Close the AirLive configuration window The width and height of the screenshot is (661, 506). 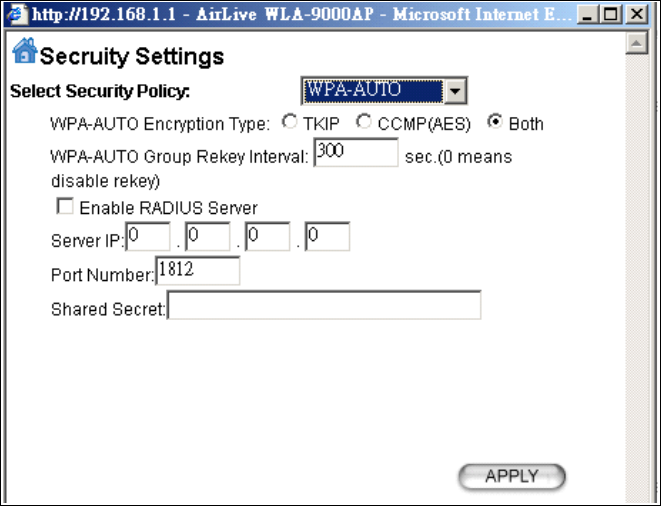pos(637,15)
